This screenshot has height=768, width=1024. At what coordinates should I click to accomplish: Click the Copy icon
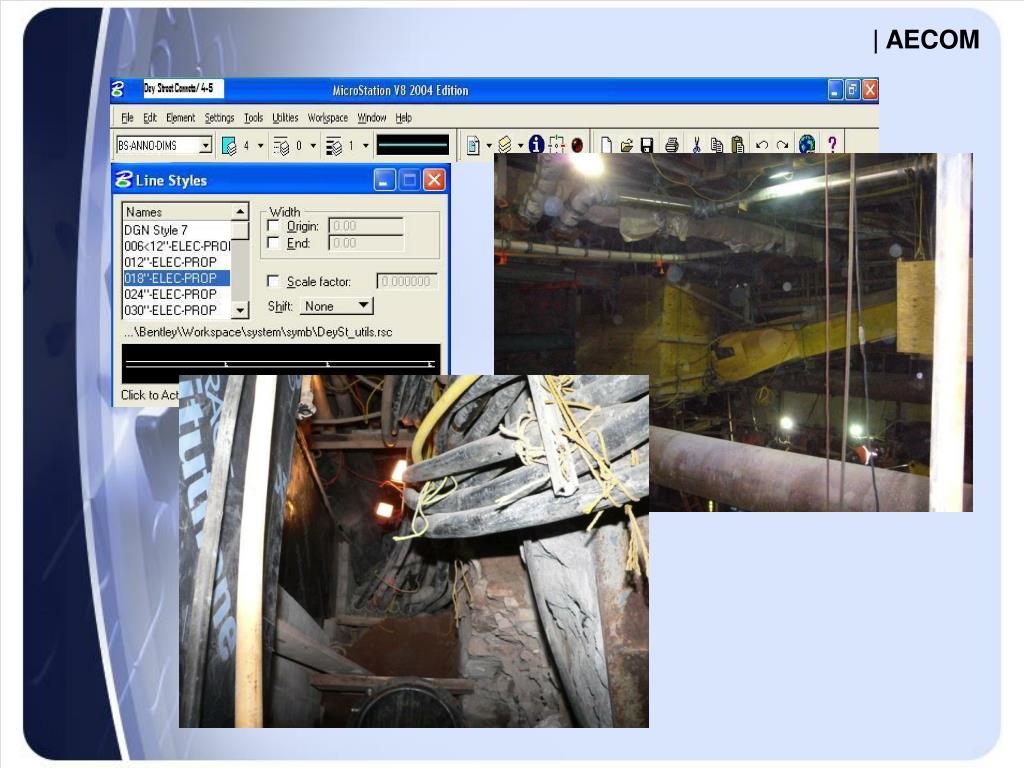pos(717,145)
